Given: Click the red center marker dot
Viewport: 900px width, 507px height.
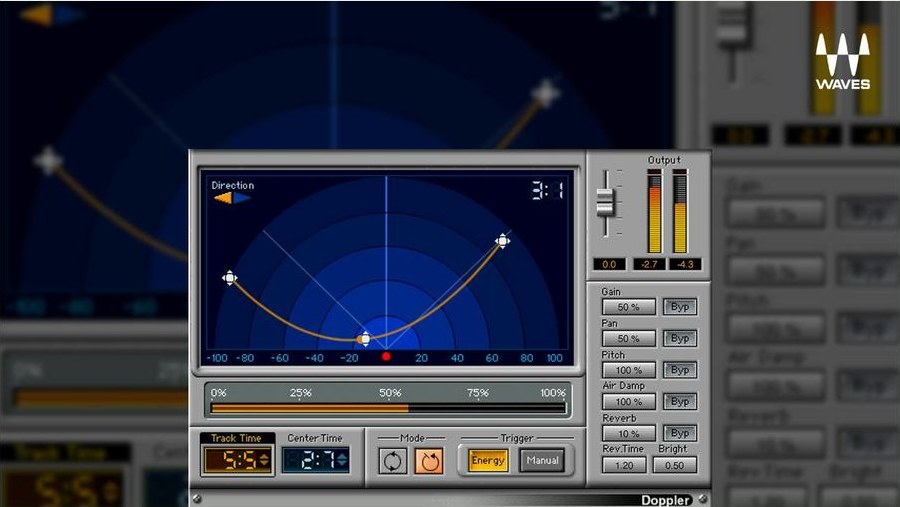Looking at the screenshot, I should [x=386, y=357].
